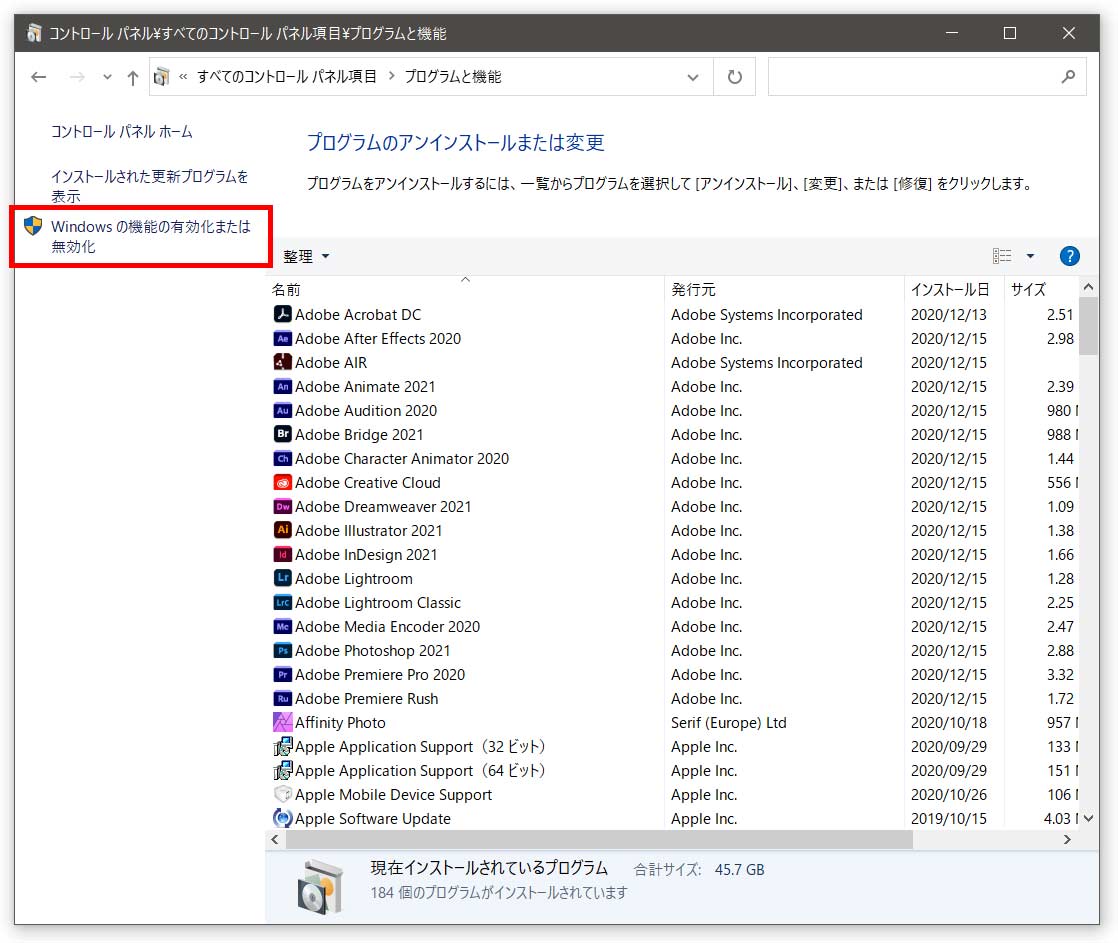Click the breadcrumb Control Panel folder icon
1118x943 pixels.
[162, 76]
